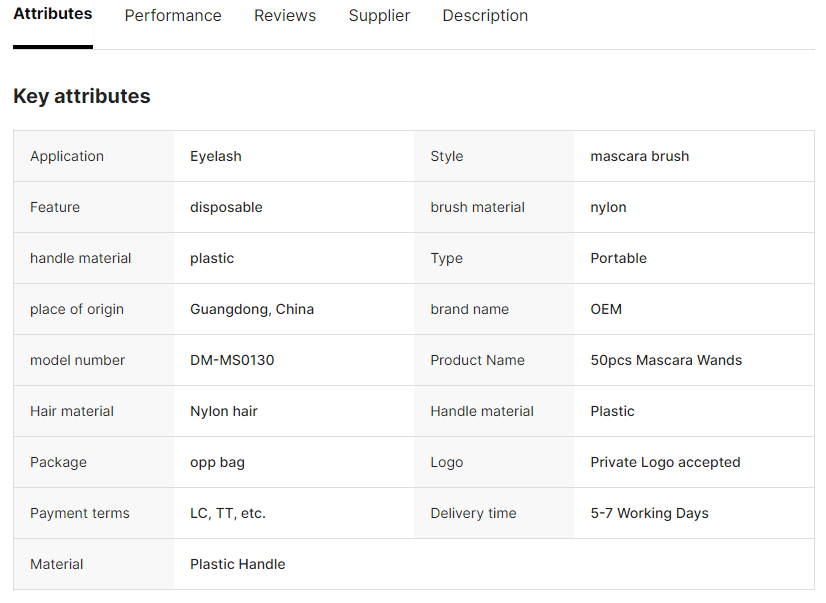Image resolution: width=826 pixels, height=603 pixels.
Task: Switch to the Reviews tab
Action: click(285, 16)
